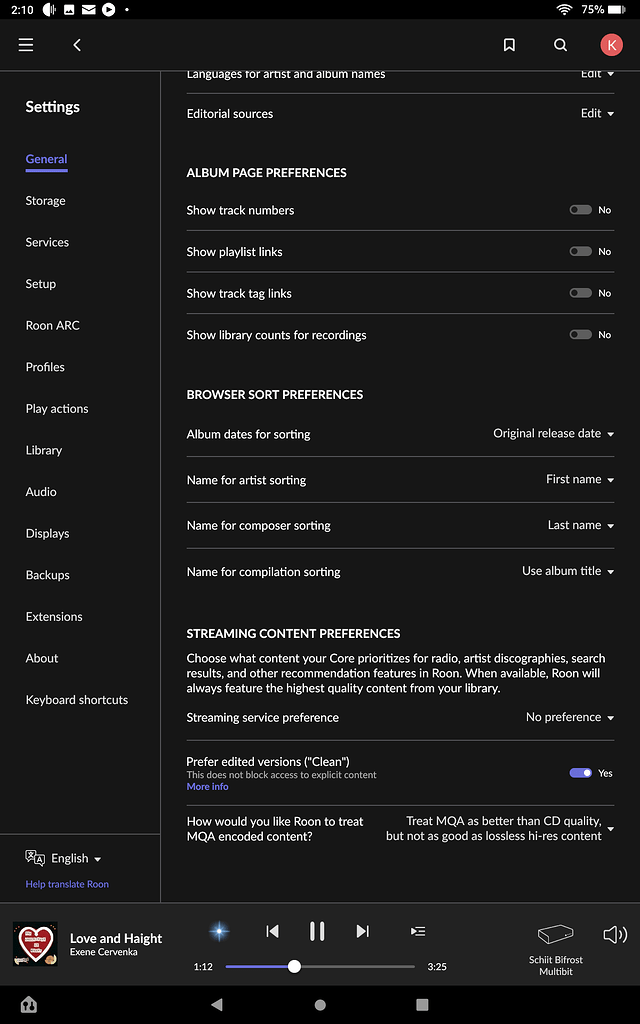The width and height of the screenshot is (640, 1024).
Task: Open the signal path star icon
Action: coord(218,931)
